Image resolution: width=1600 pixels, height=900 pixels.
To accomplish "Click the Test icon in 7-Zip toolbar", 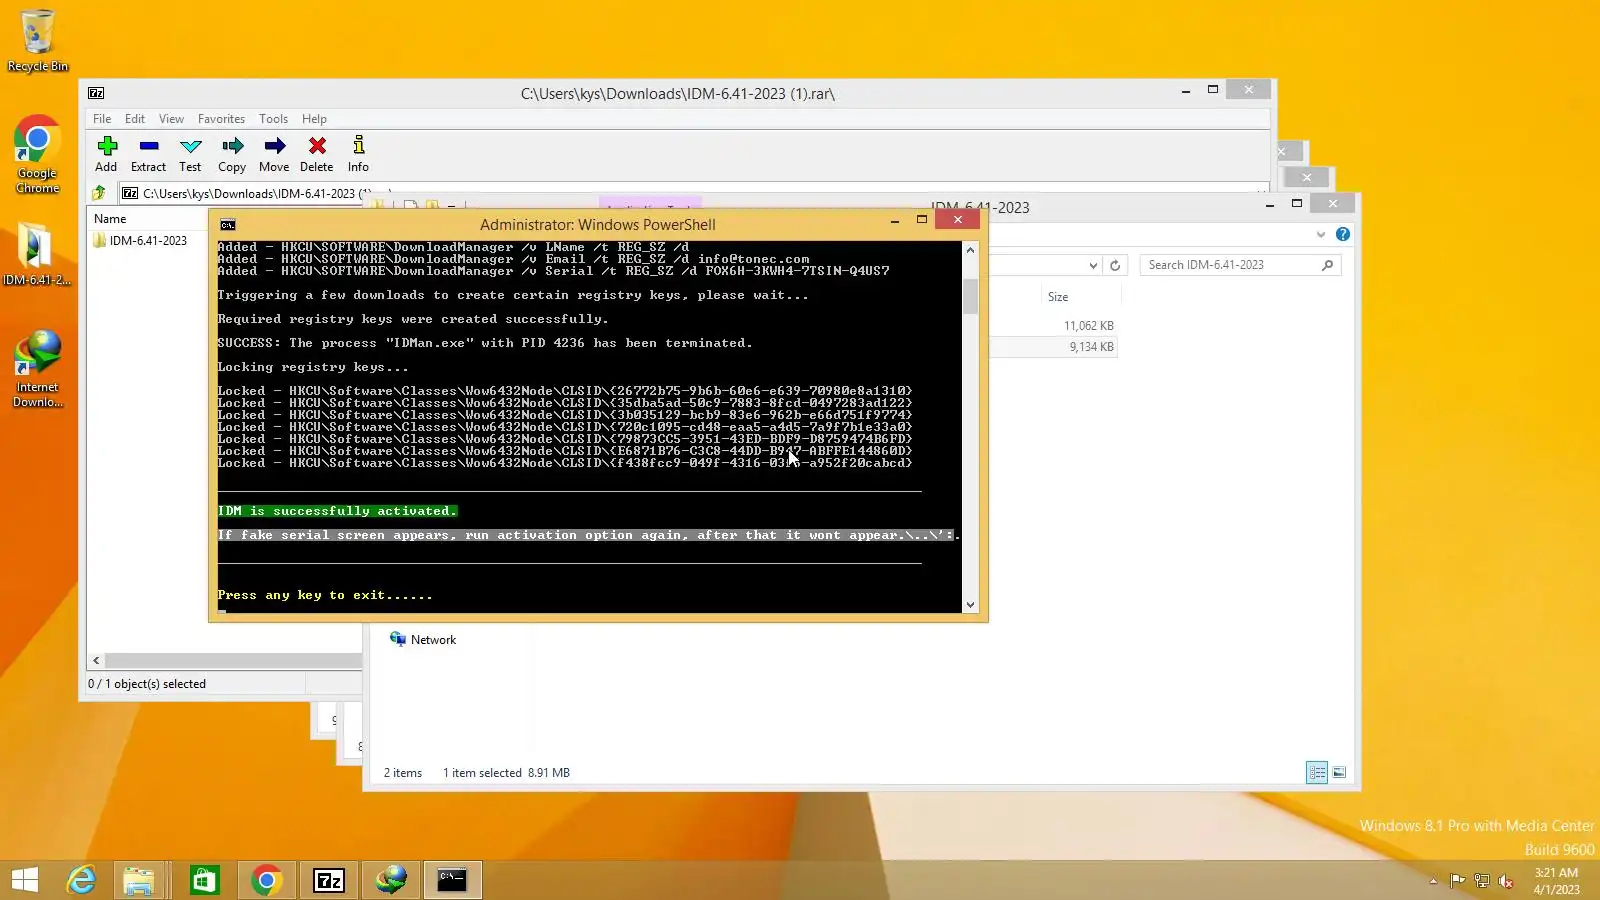I will [x=191, y=146].
